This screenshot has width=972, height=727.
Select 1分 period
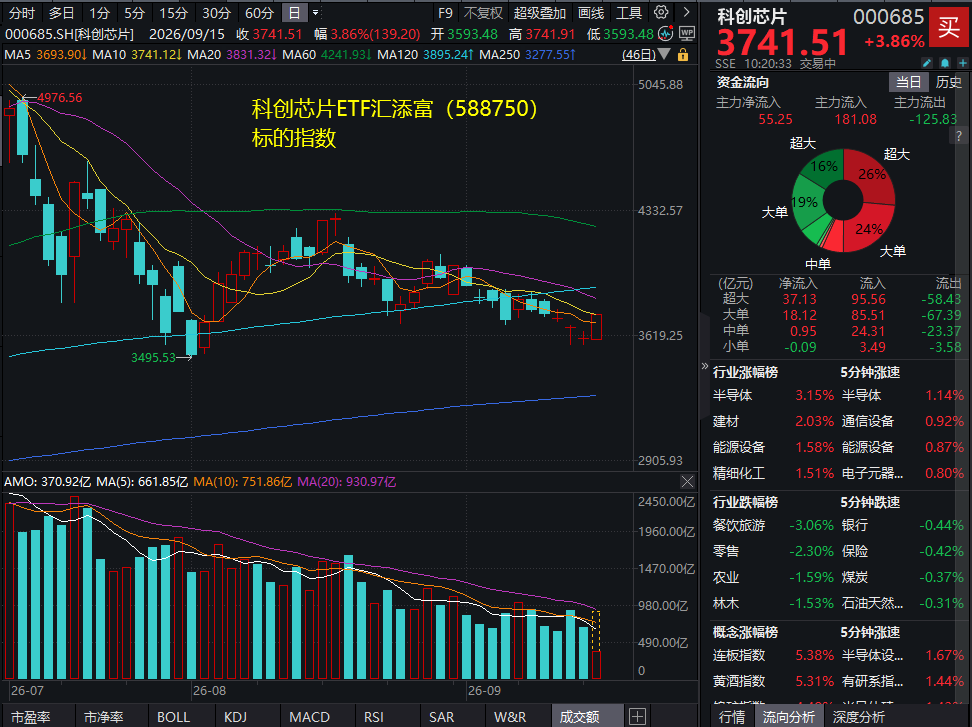(x=99, y=13)
